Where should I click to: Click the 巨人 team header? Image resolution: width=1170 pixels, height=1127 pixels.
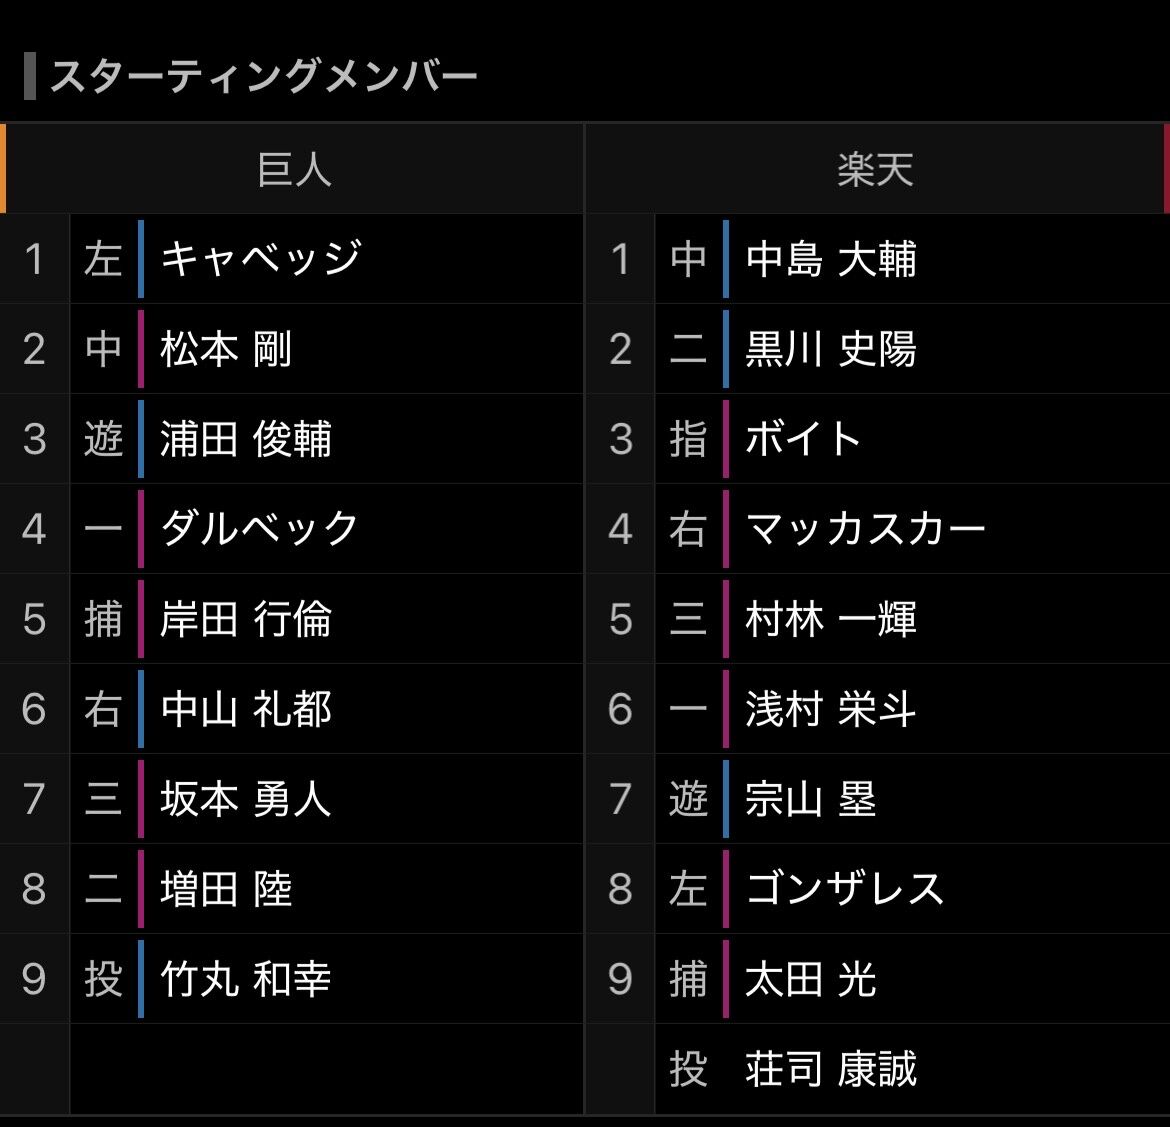pos(293,169)
